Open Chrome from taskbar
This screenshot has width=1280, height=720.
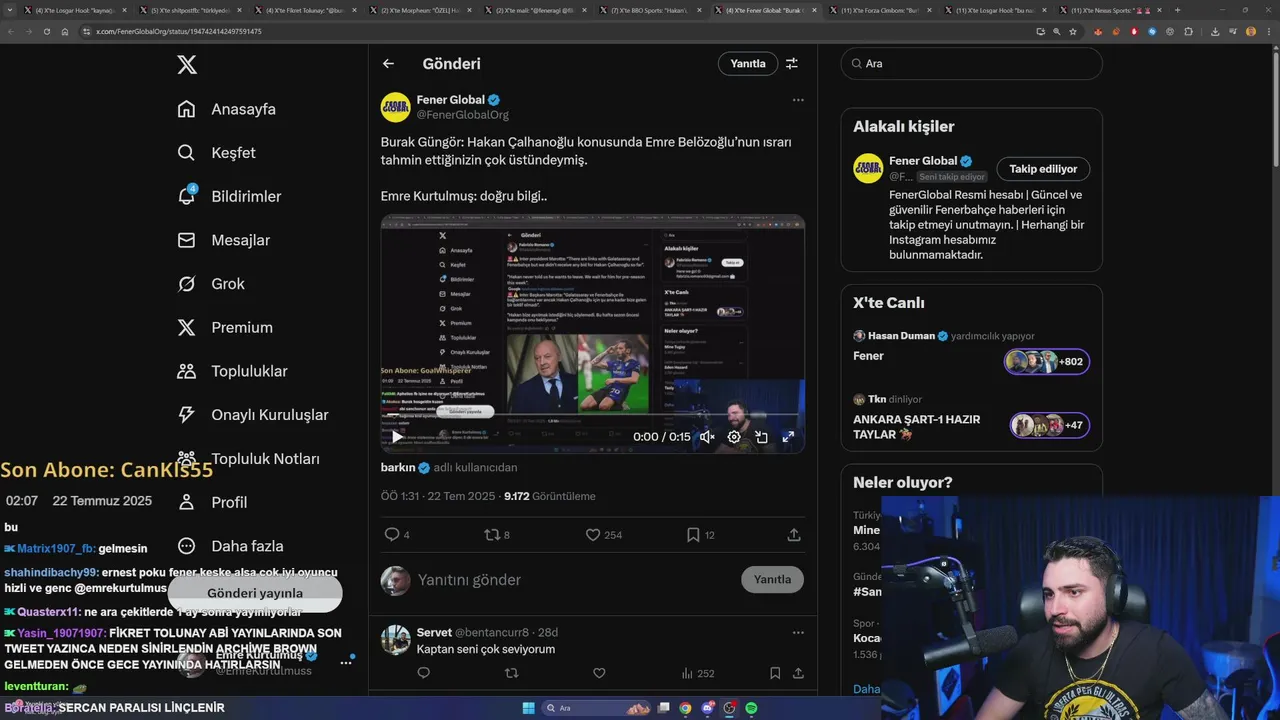[685, 708]
